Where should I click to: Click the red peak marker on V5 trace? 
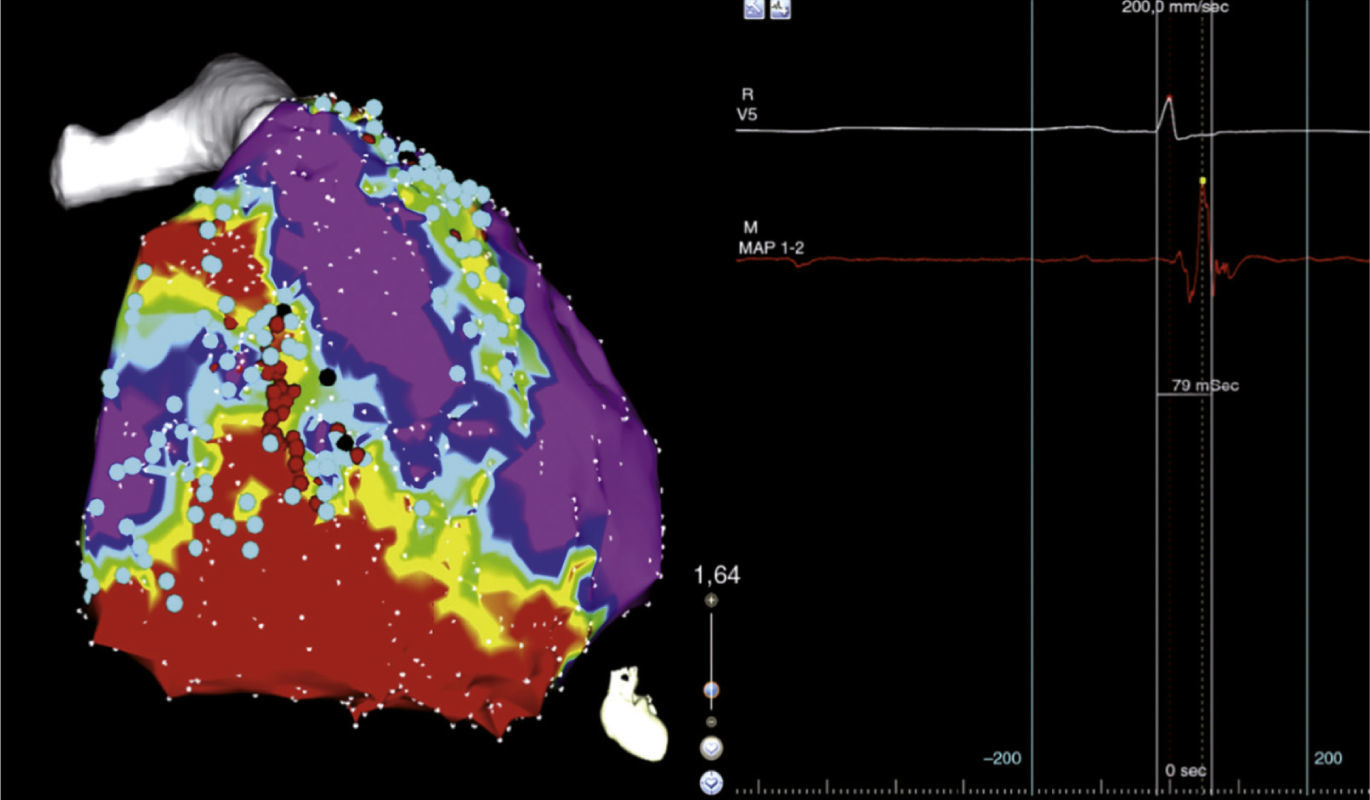[x=1169, y=97]
